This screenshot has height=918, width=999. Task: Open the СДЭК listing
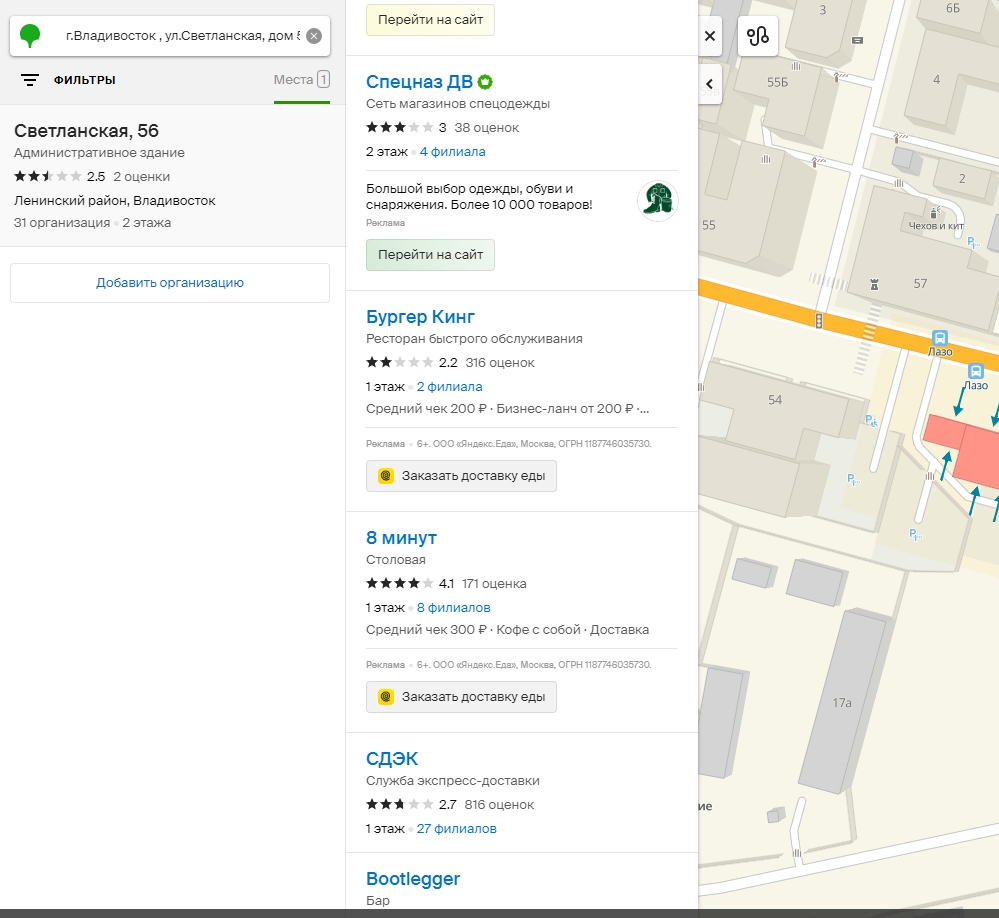[x=392, y=759]
